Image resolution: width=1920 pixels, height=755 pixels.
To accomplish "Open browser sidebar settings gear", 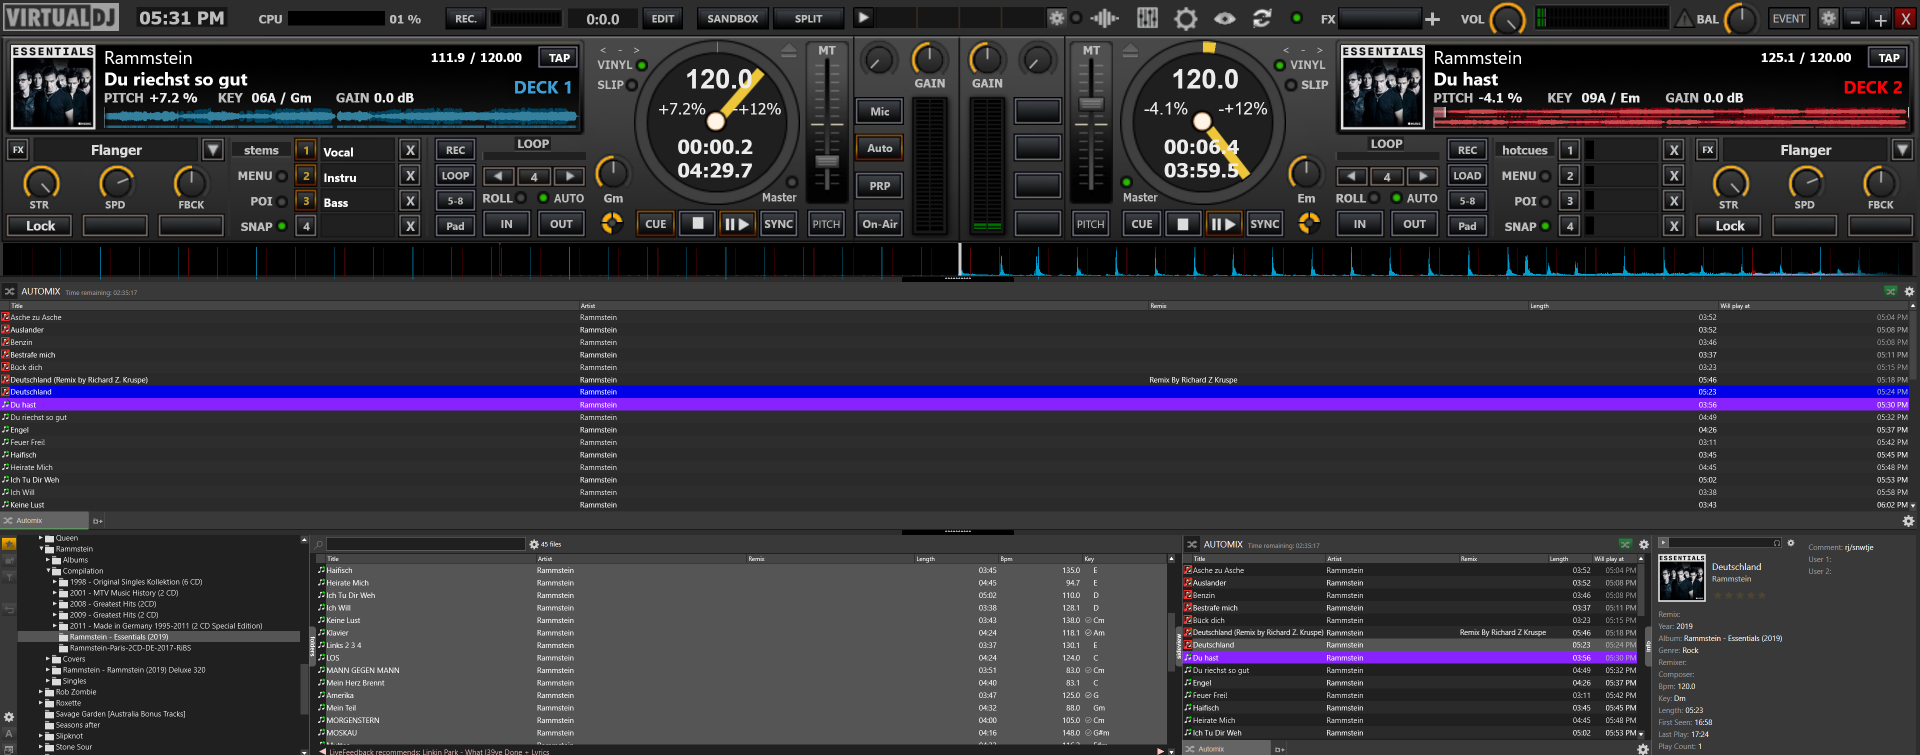I will click(9, 717).
